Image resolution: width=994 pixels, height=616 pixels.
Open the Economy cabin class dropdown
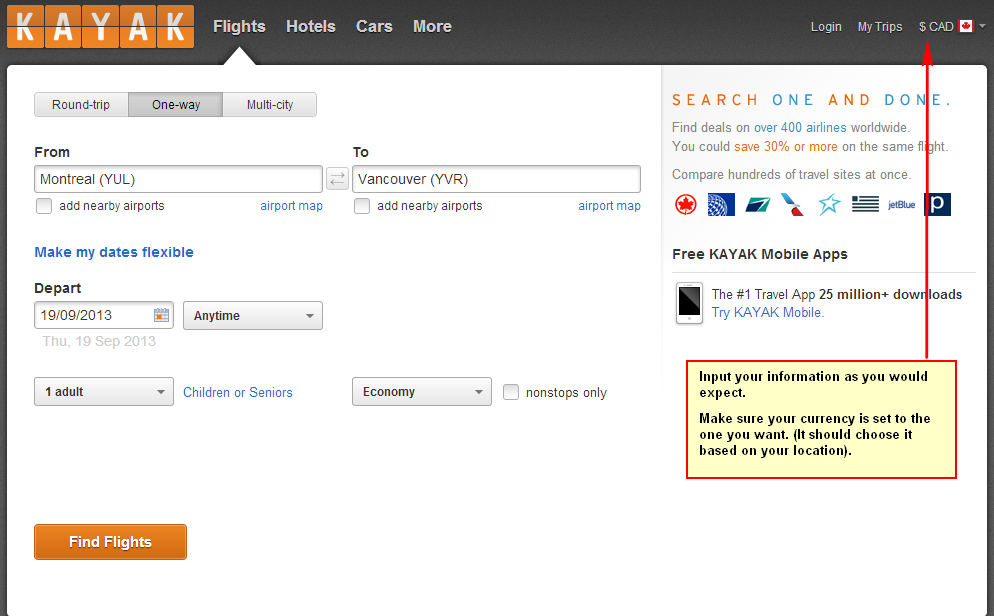pyautogui.click(x=422, y=392)
